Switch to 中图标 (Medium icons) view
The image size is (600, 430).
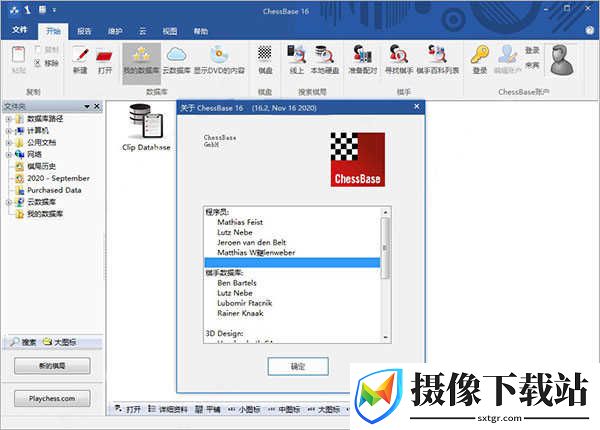click(284, 409)
